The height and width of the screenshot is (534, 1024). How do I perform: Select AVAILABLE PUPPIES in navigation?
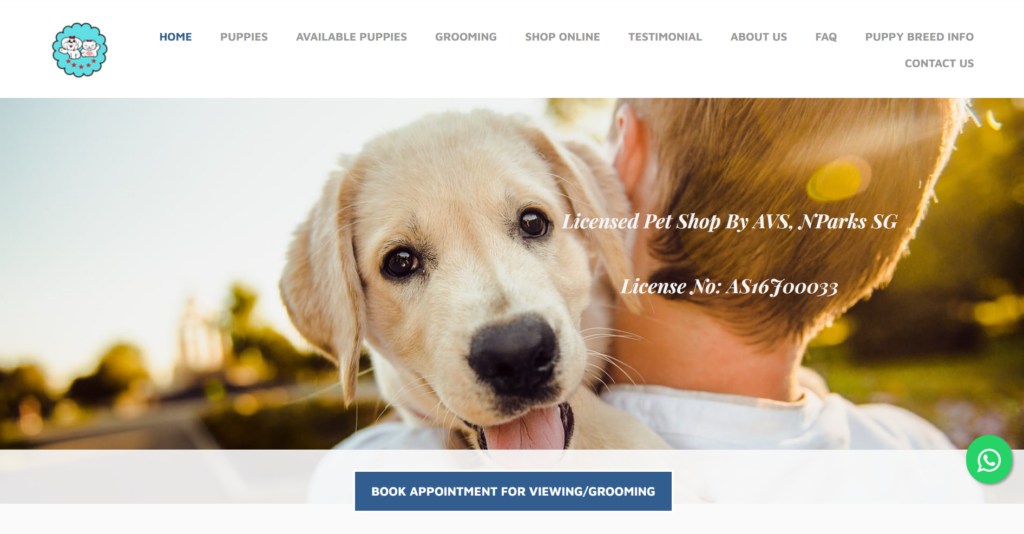pyautogui.click(x=351, y=37)
